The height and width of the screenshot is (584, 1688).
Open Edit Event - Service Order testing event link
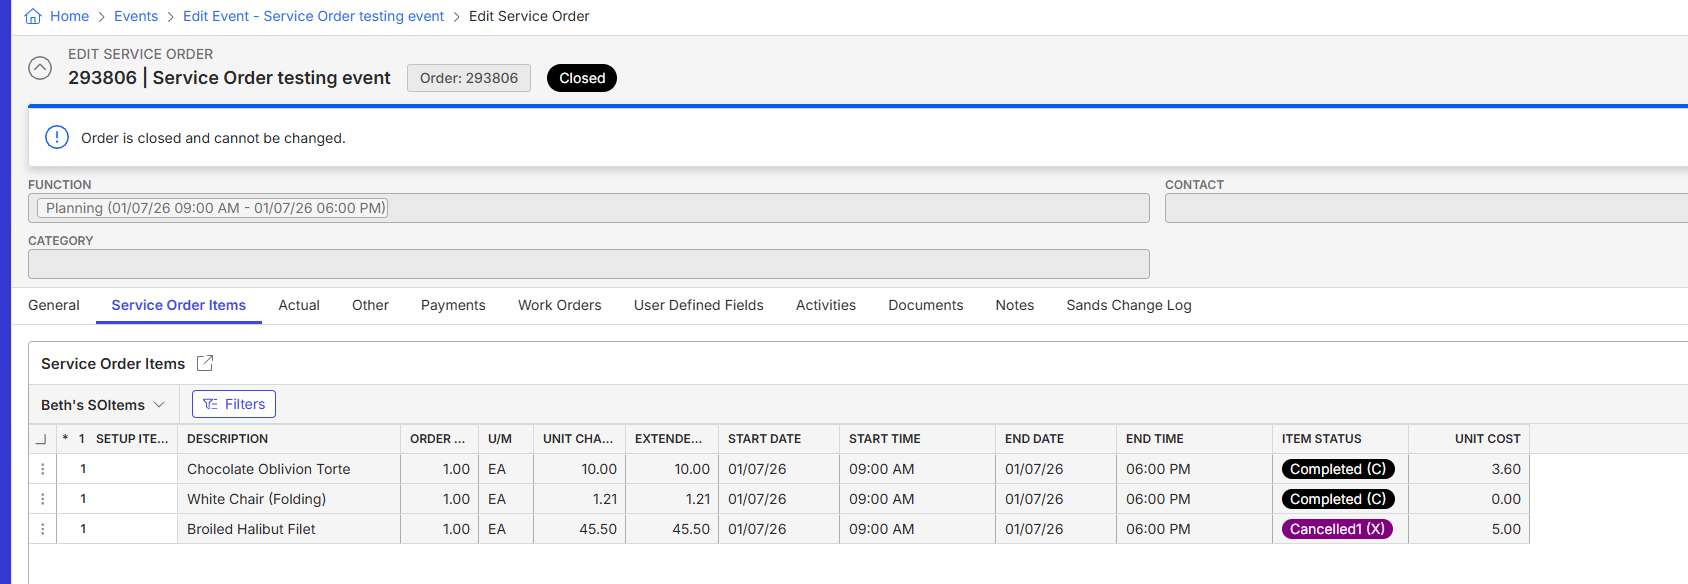313,16
